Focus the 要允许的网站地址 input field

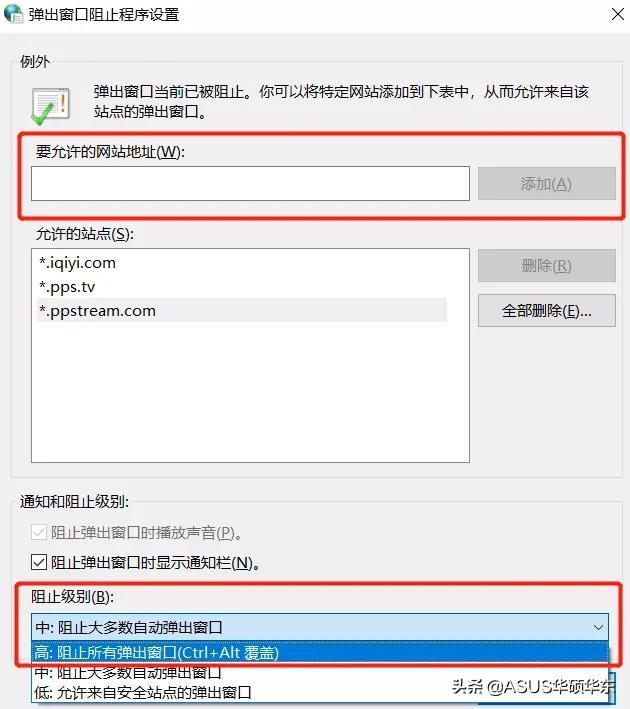250,183
